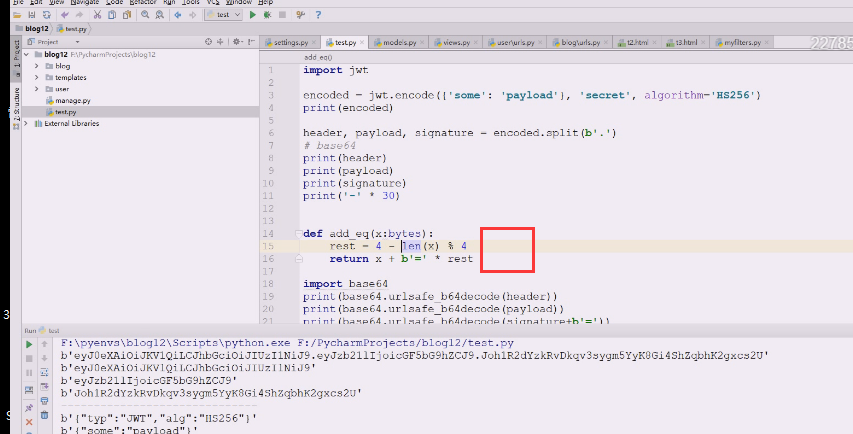Click the Down stack trace arrow in Run panel
853x434 pixels.
[x=45, y=358]
